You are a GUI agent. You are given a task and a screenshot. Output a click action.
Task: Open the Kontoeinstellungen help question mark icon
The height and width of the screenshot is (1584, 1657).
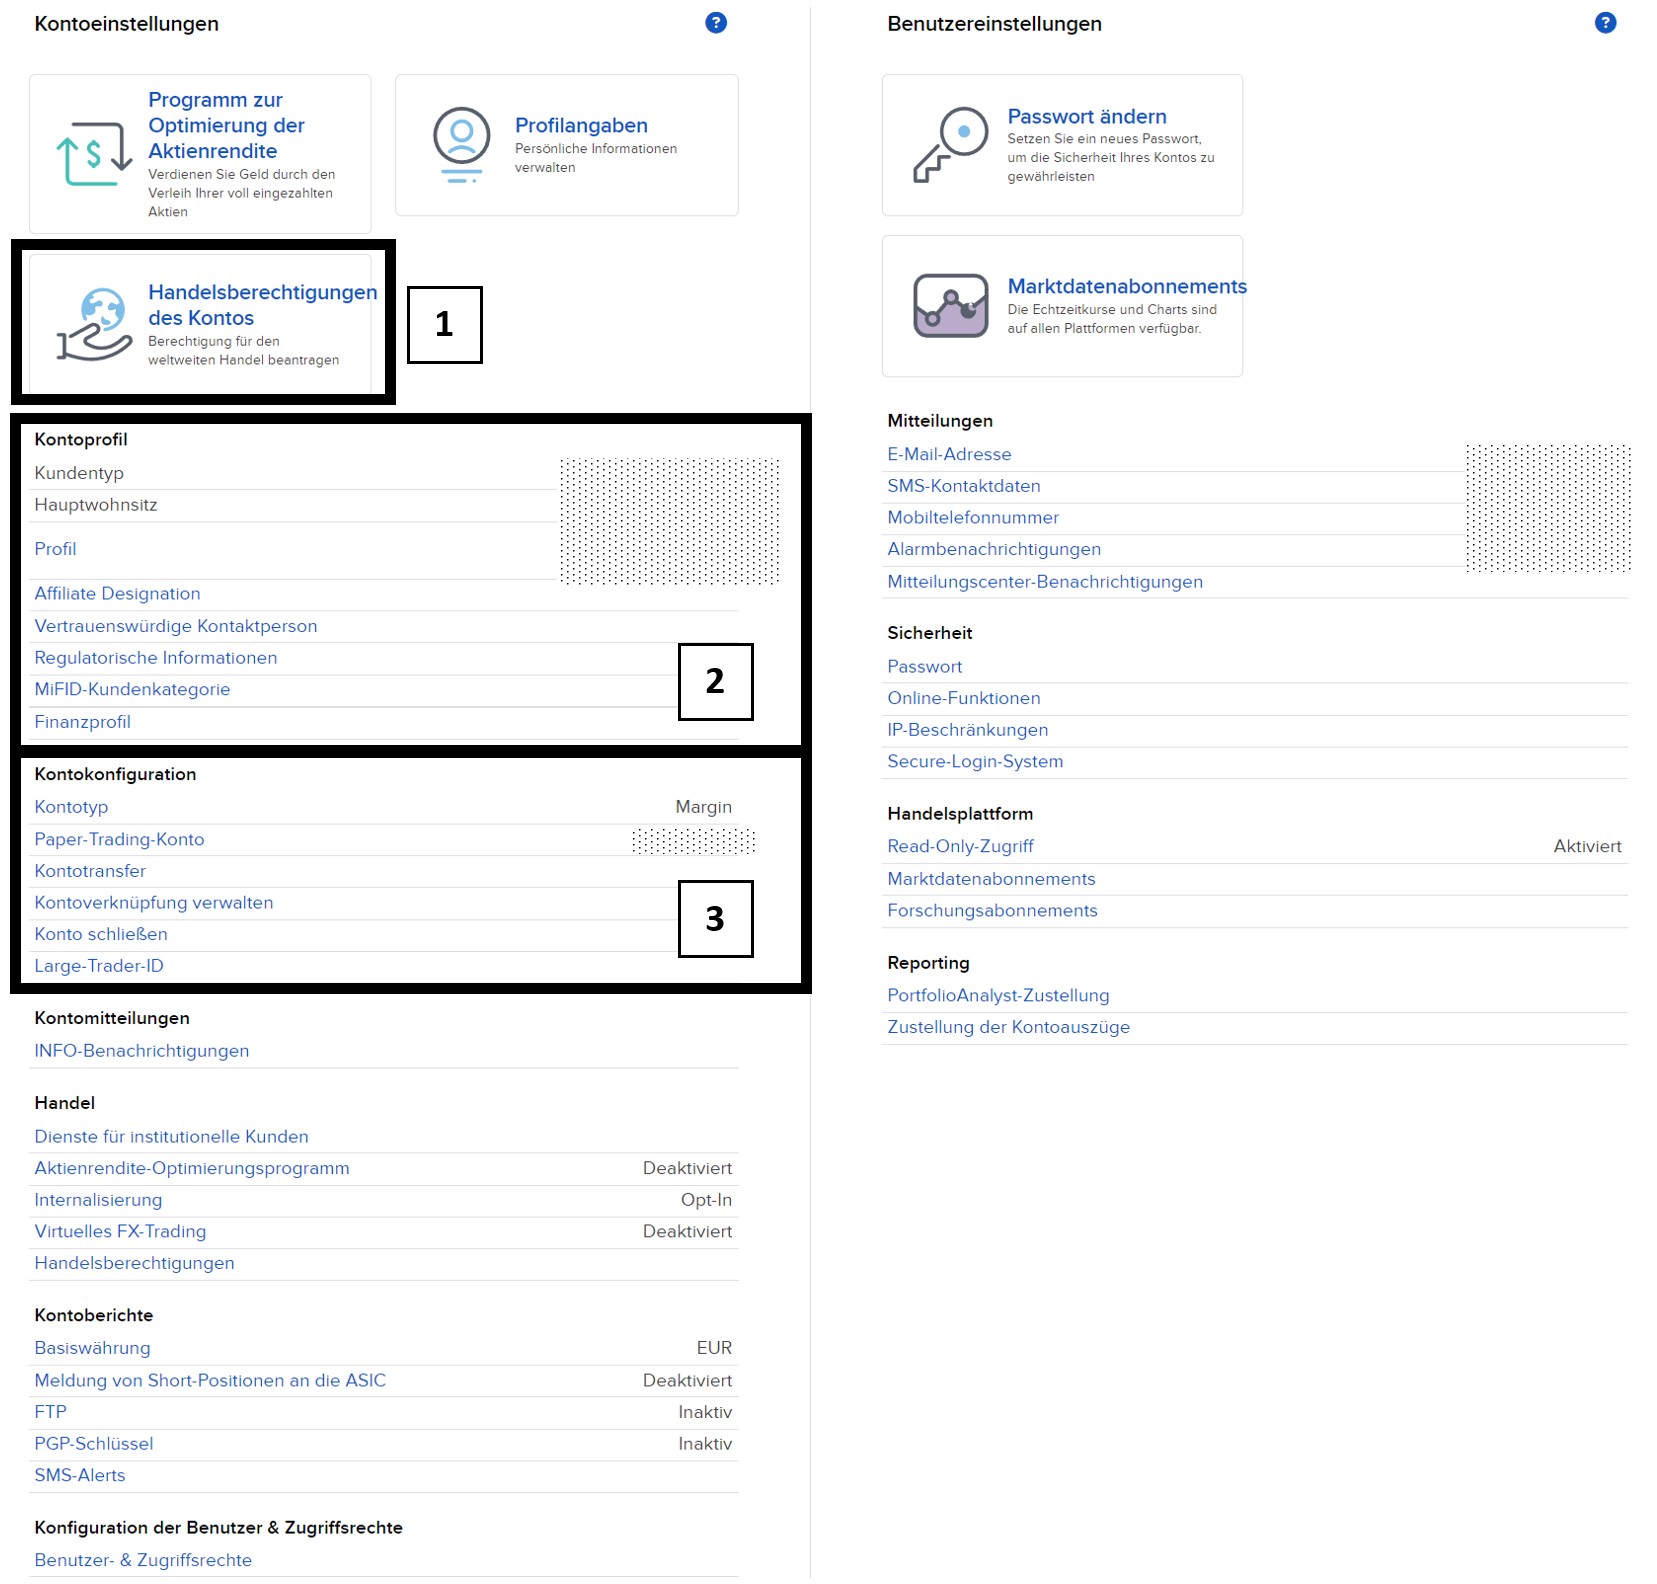[x=715, y=23]
